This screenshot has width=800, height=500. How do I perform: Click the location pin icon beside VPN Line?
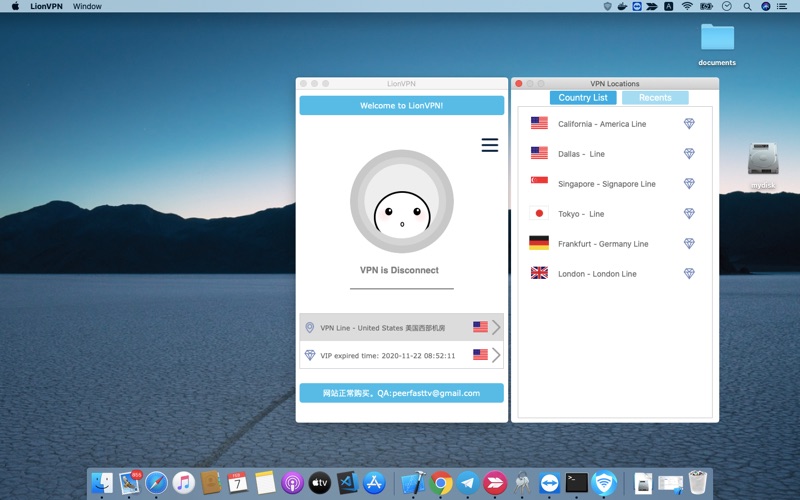[309, 328]
